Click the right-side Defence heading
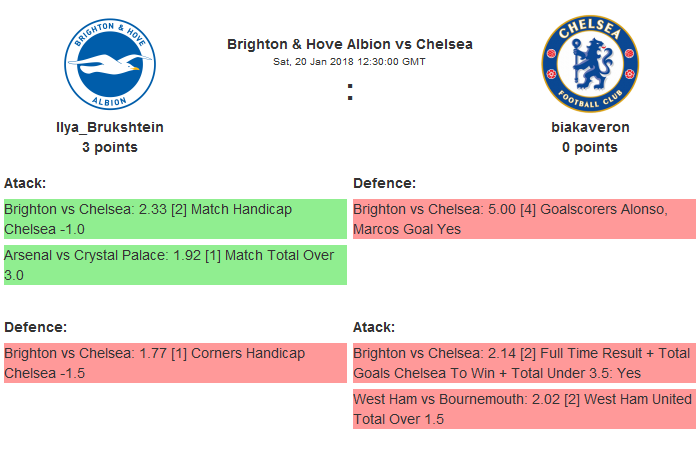 click(x=384, y=183)
